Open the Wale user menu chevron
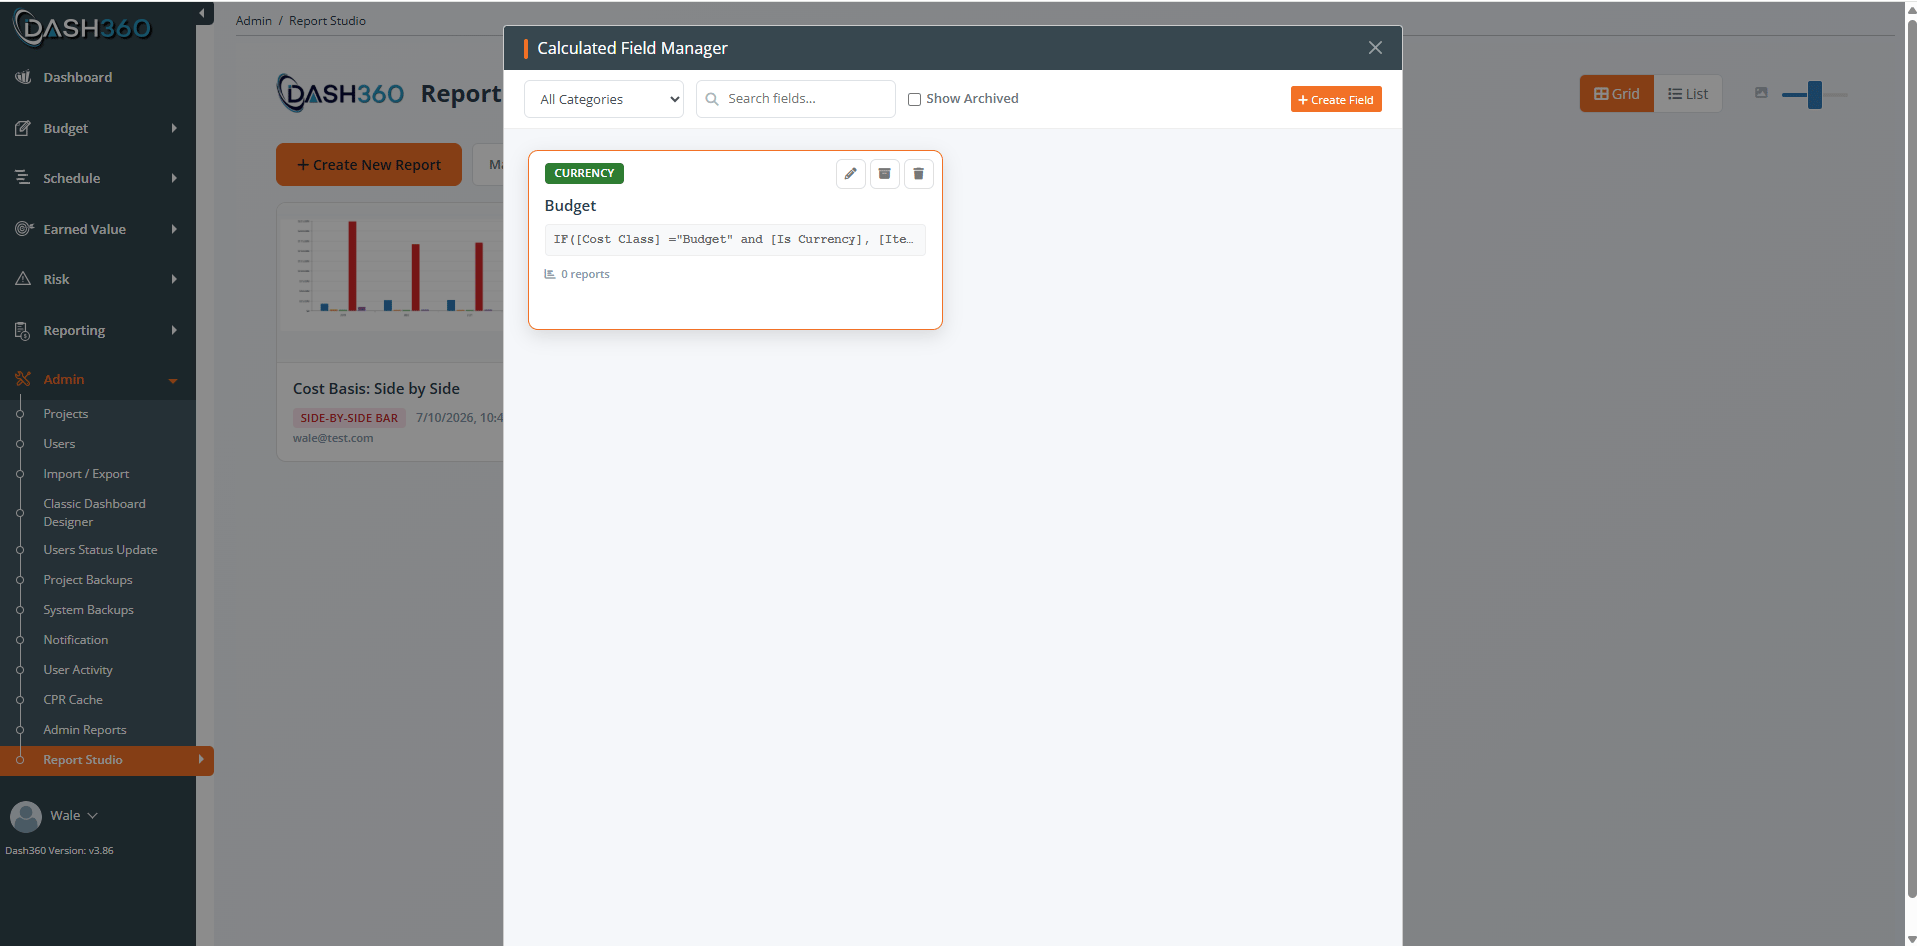1917x946 pixels. coord(93,816)
